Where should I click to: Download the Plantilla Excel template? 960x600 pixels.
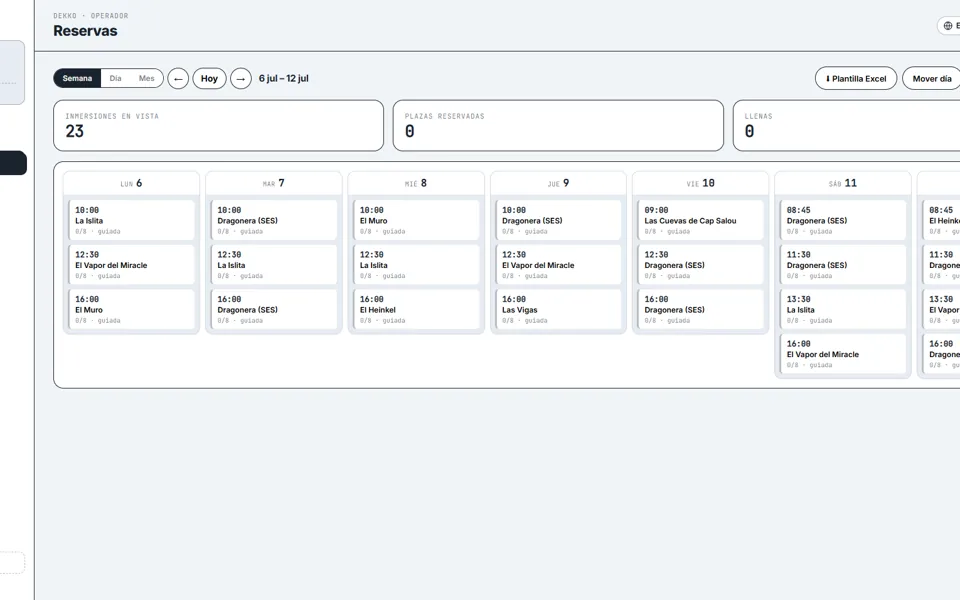(x=856, y=78)
